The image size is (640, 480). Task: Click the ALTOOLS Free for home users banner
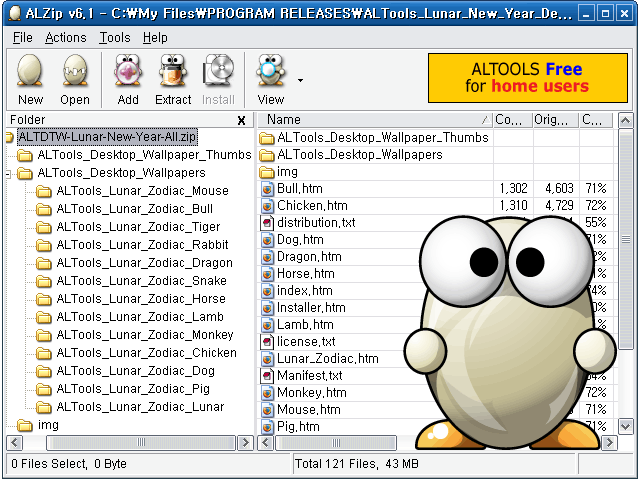527,78
